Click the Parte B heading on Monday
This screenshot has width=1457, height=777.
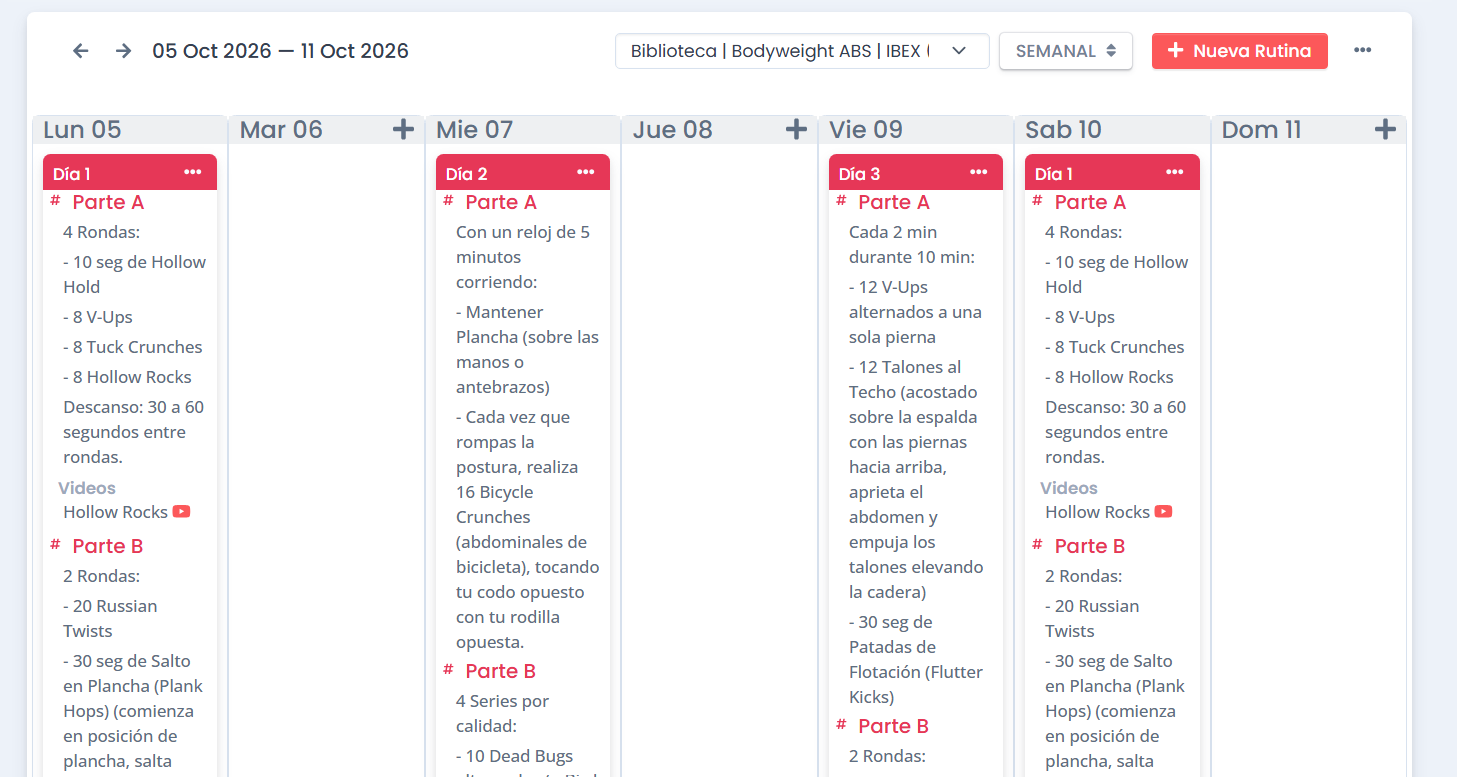coord(108,546)
